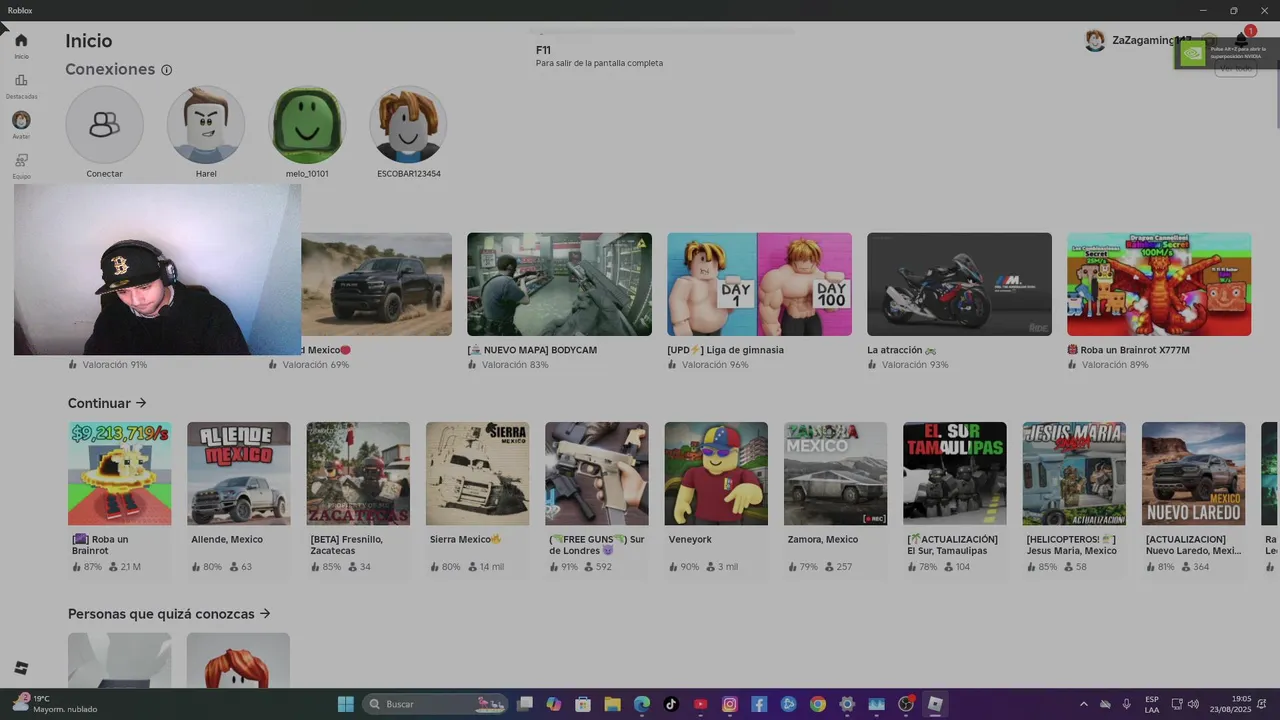Open La atracción motorcycle game thumbnail
The image size is (1280, 720).
[x=959, y=284]
